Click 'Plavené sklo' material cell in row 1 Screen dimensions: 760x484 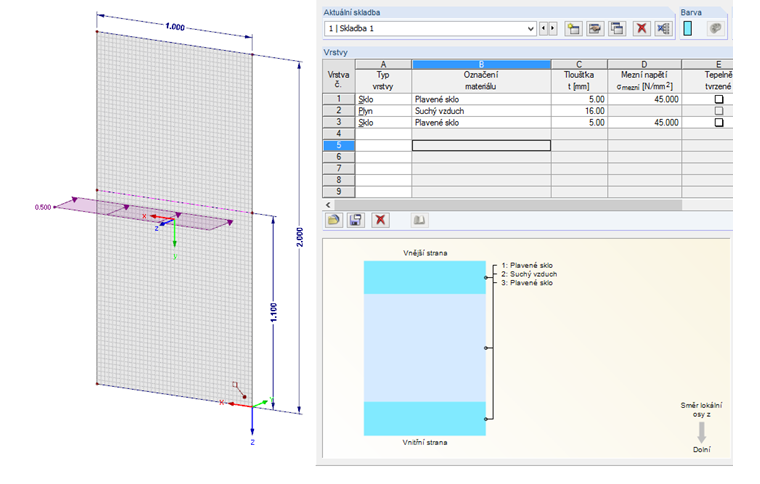tap(481, 99)
